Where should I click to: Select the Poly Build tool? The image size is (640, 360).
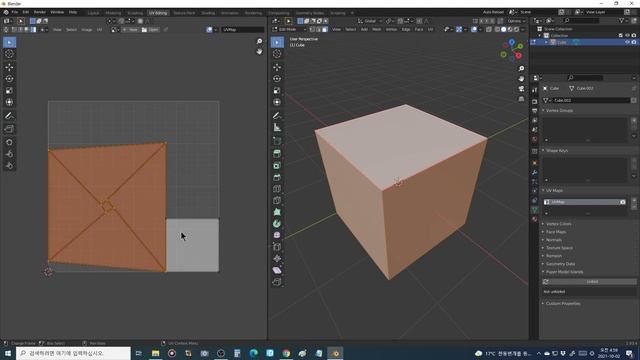point(277,212)
